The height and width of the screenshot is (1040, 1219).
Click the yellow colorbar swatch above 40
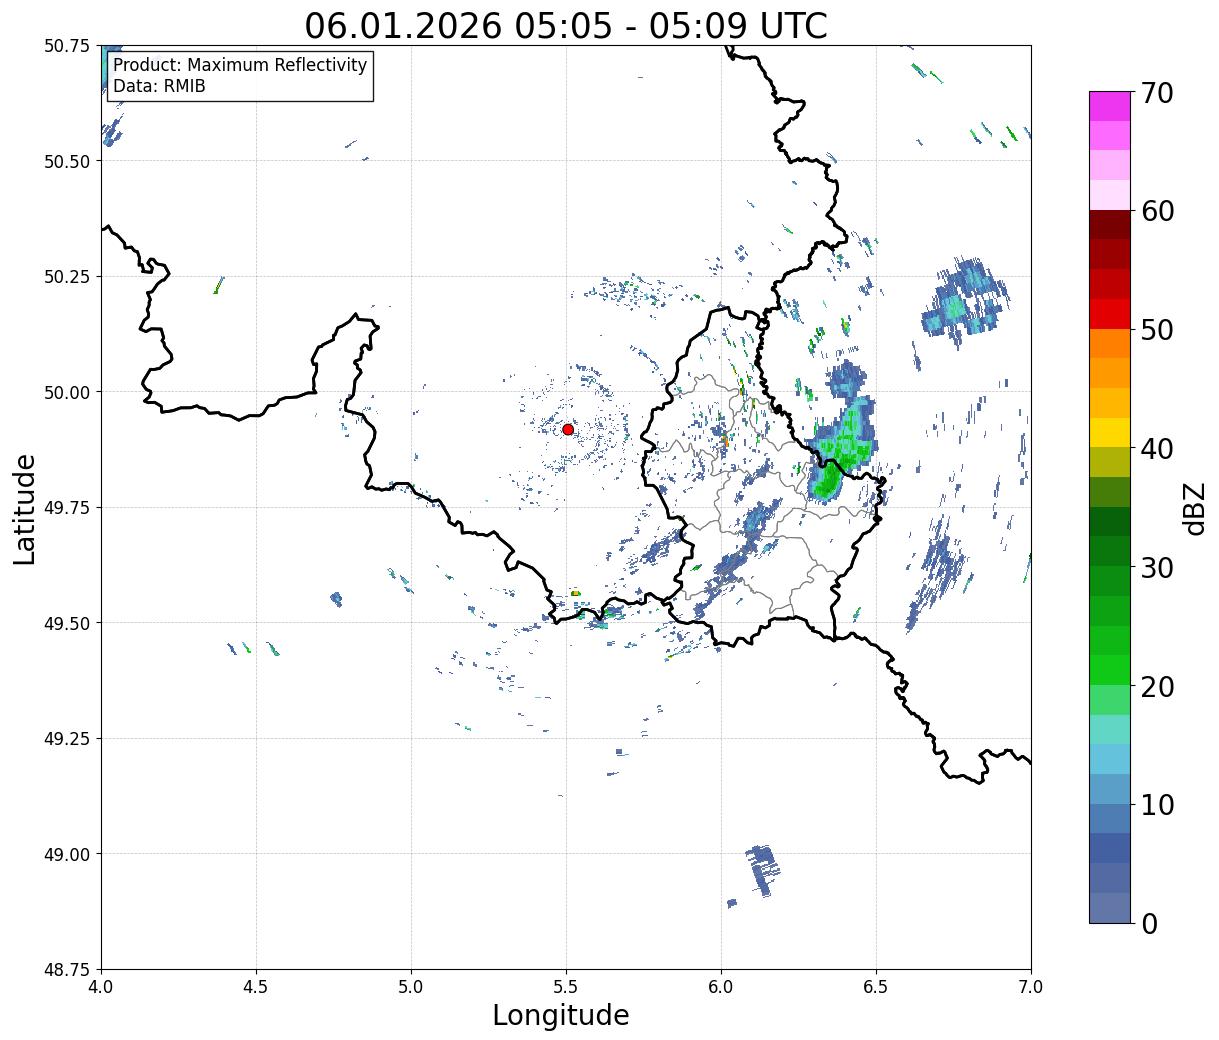point(1110,433)
